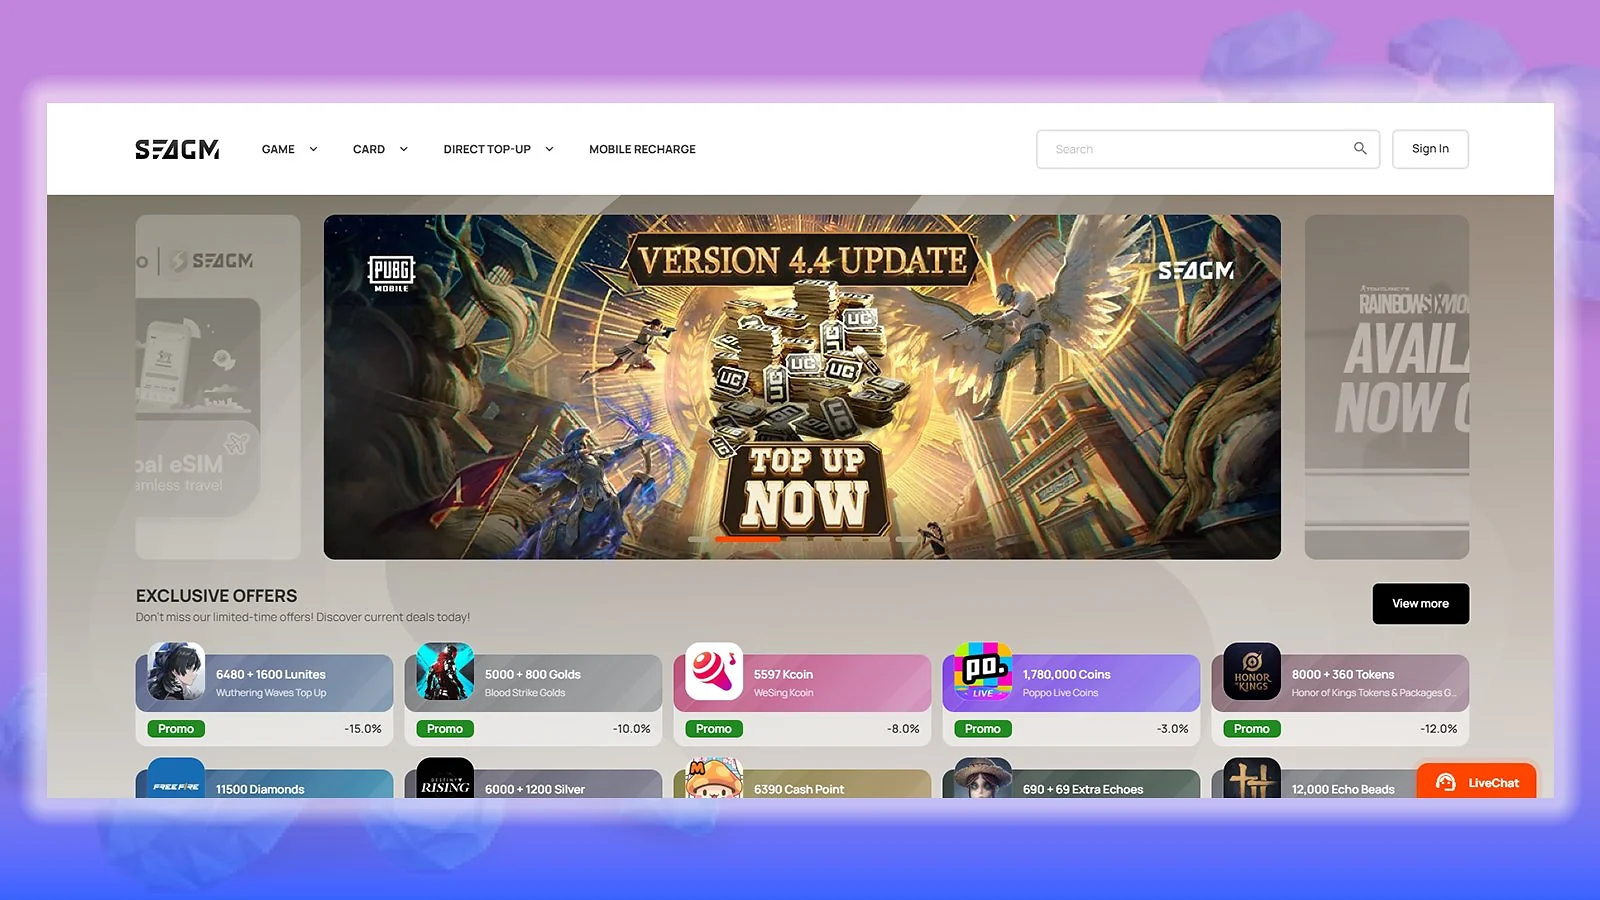1600x900 pixels.
Task: Select the first carousel indicator bar
Action: [698, 539]
